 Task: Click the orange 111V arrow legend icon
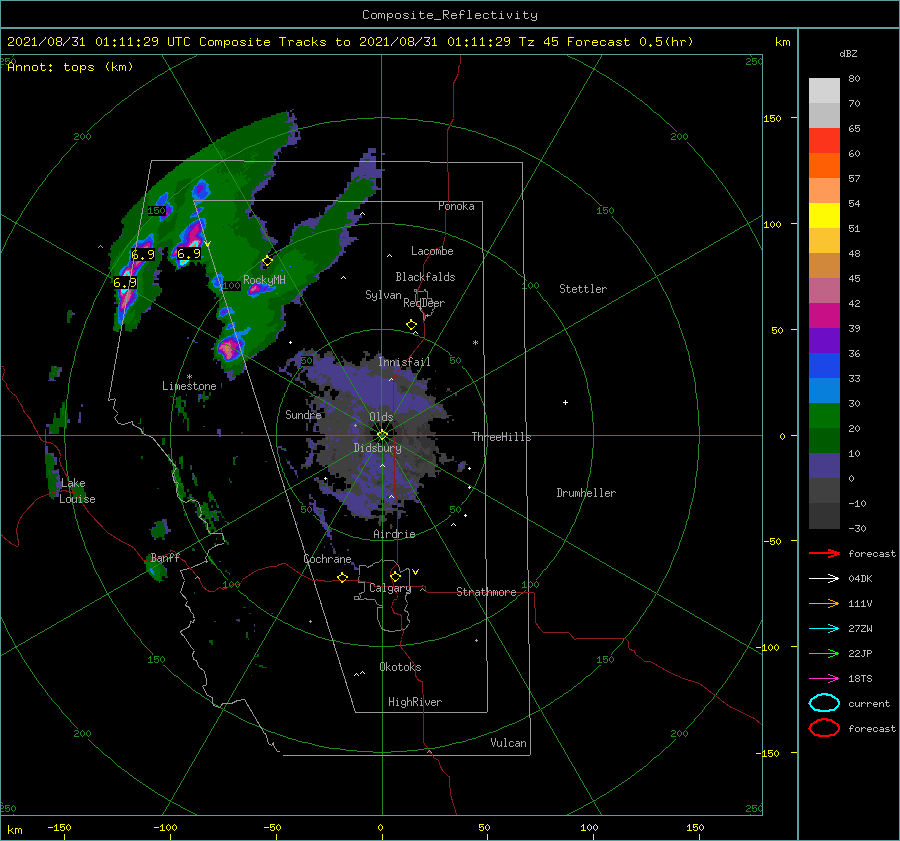tap(824, 603)
